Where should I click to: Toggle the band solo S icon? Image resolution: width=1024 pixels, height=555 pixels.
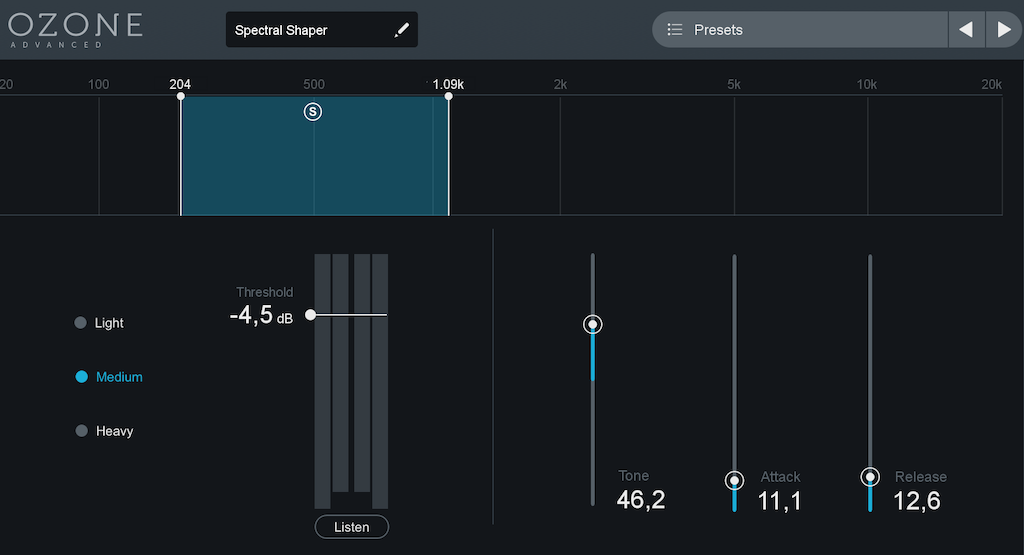[313, 112]
